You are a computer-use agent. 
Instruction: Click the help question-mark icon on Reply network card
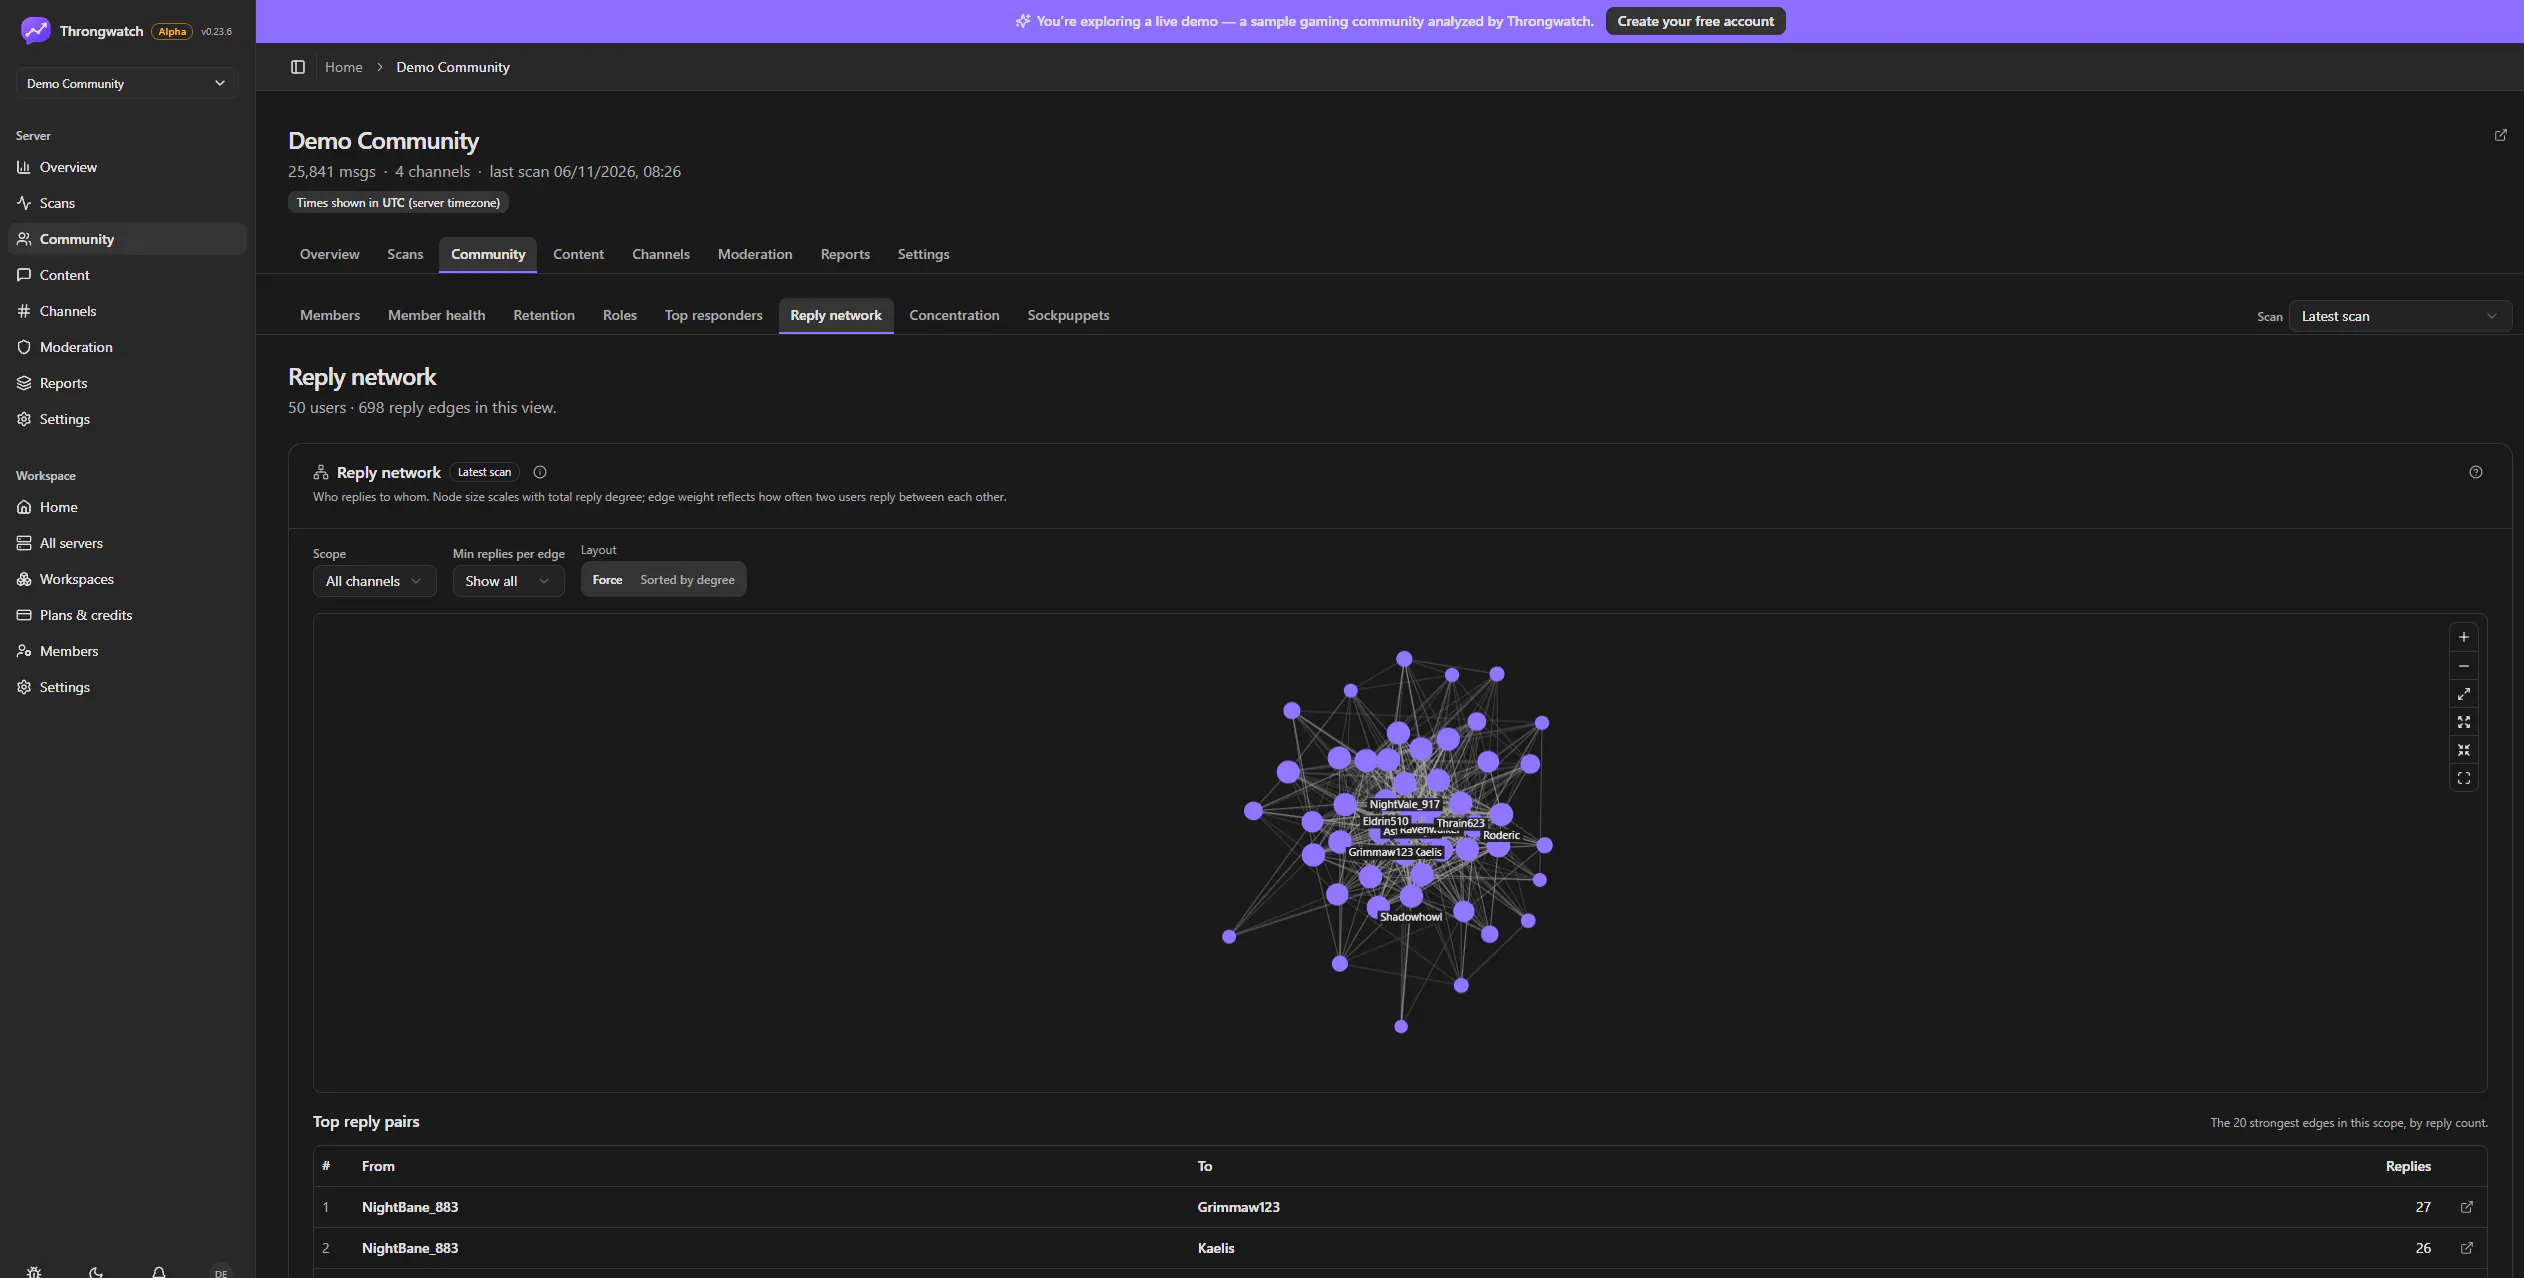click(x=2475, y=472)
